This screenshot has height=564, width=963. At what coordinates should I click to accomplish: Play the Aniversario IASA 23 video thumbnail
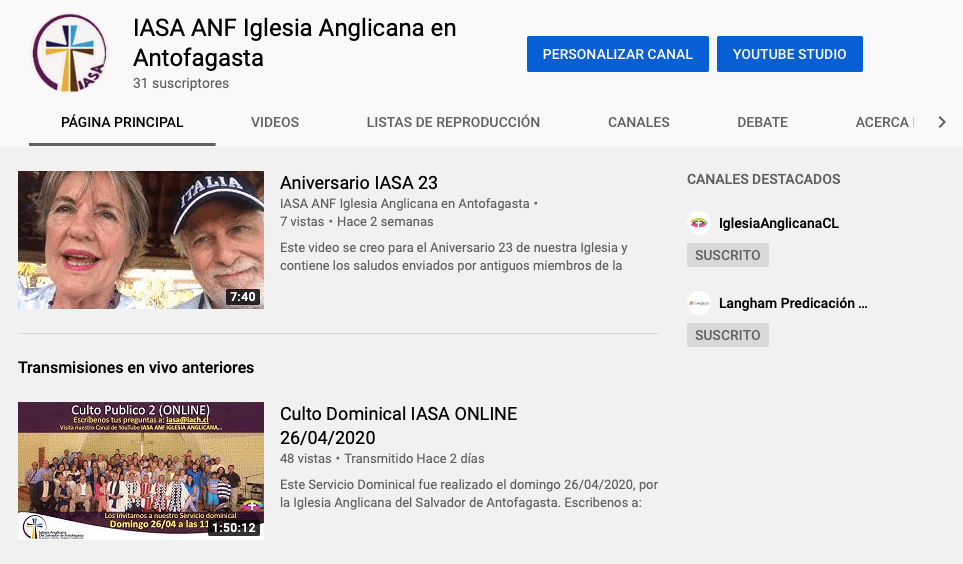point(141,240)
